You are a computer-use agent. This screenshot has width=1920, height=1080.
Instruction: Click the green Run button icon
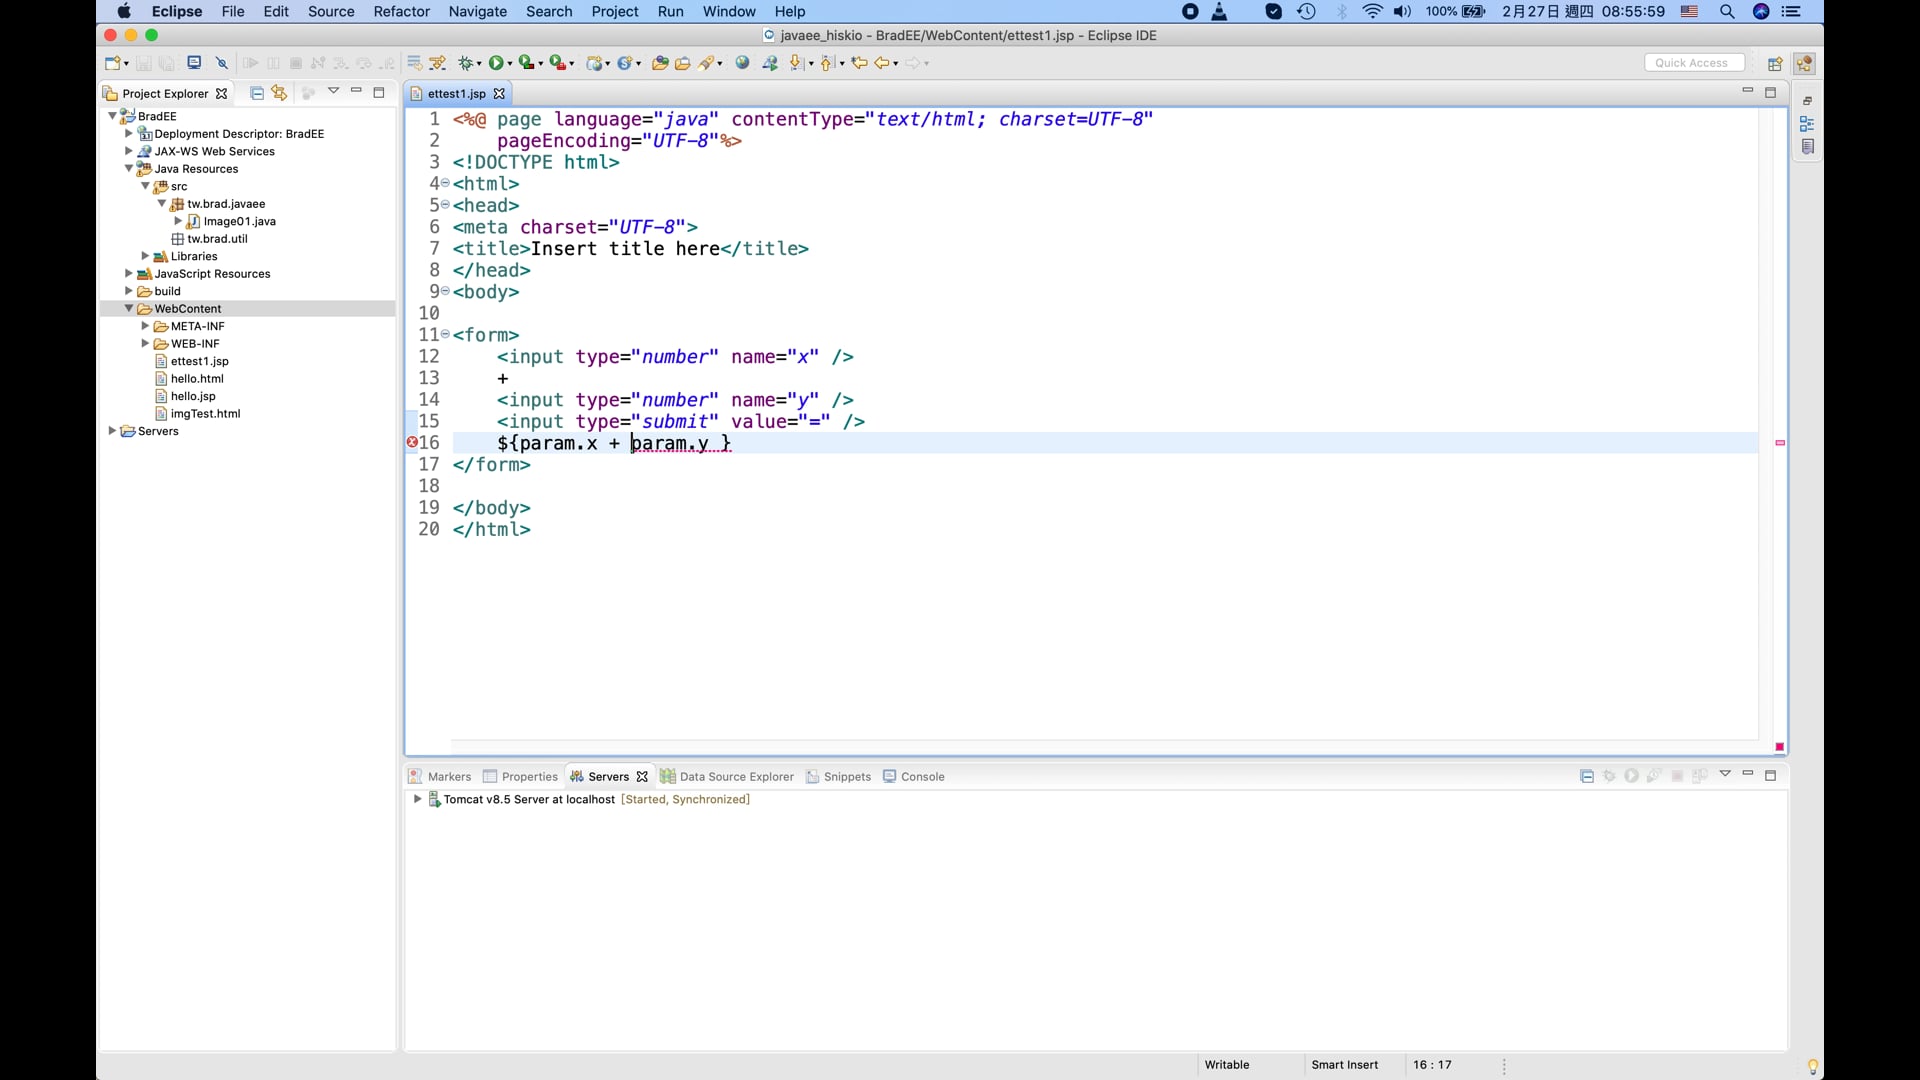click(496, 63)
